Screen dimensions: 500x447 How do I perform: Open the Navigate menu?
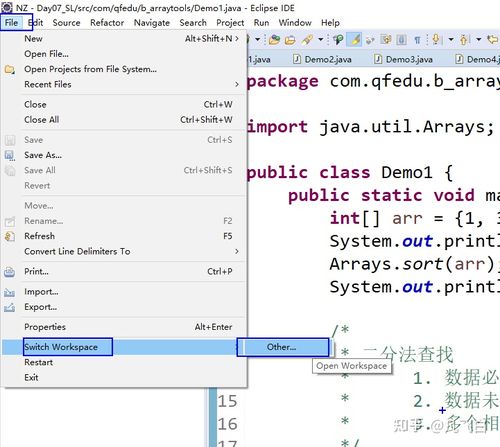[152, 23]
